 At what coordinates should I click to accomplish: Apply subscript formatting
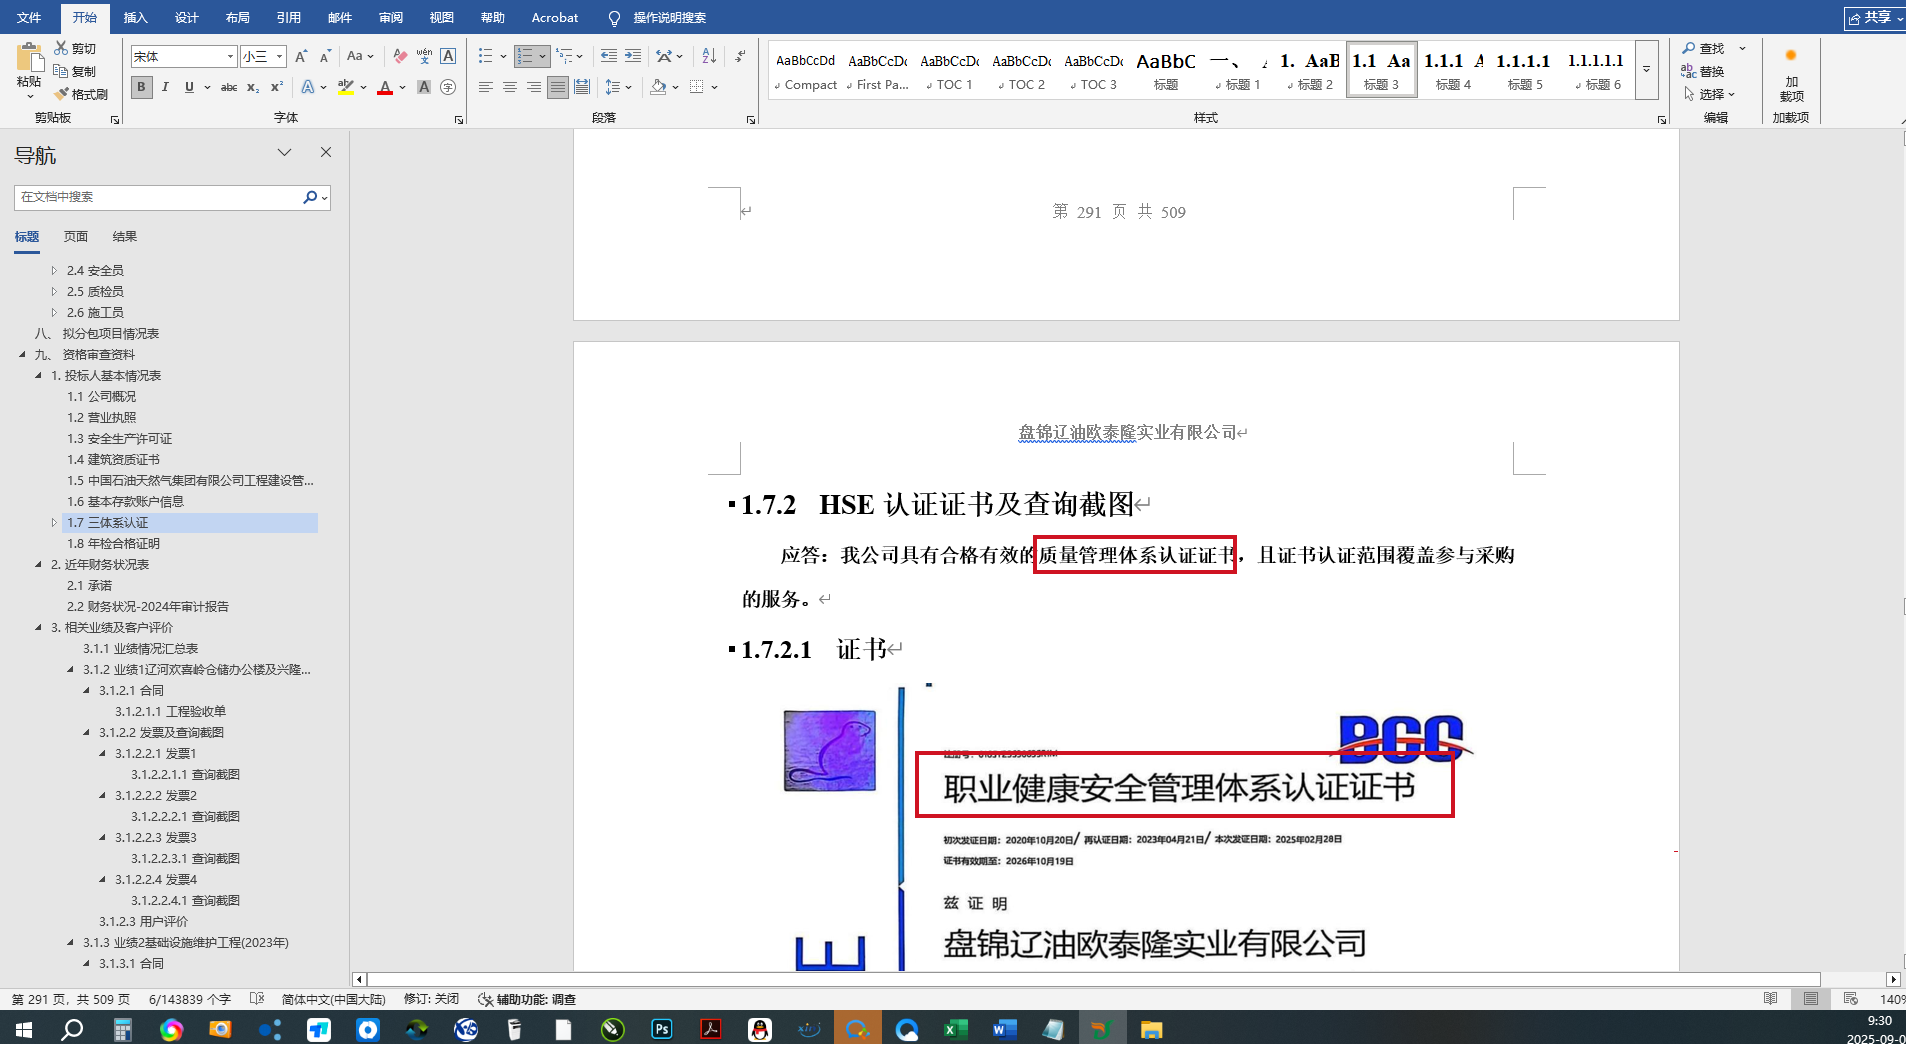253,87
